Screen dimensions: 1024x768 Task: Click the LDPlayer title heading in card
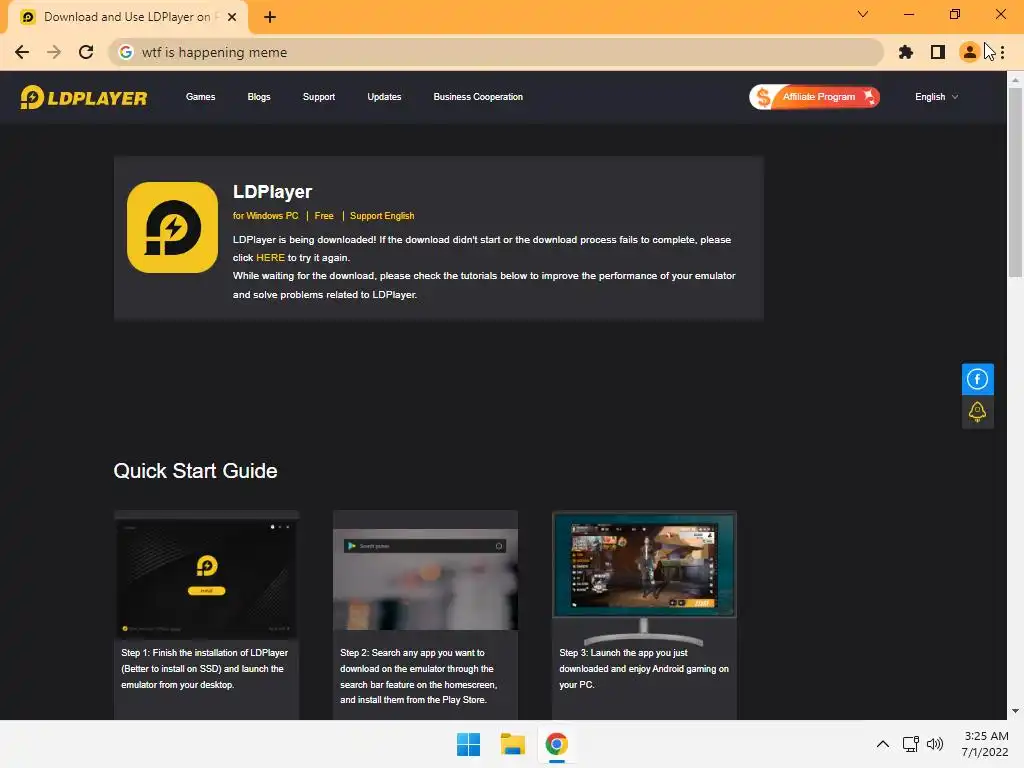coord(272,192)
